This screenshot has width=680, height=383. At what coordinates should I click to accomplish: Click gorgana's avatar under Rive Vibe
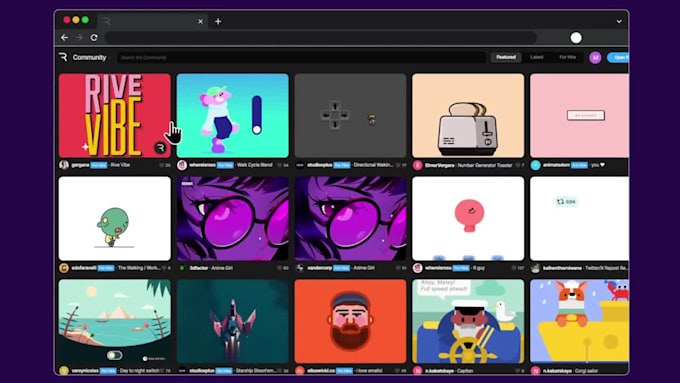(x=64, y=165)
